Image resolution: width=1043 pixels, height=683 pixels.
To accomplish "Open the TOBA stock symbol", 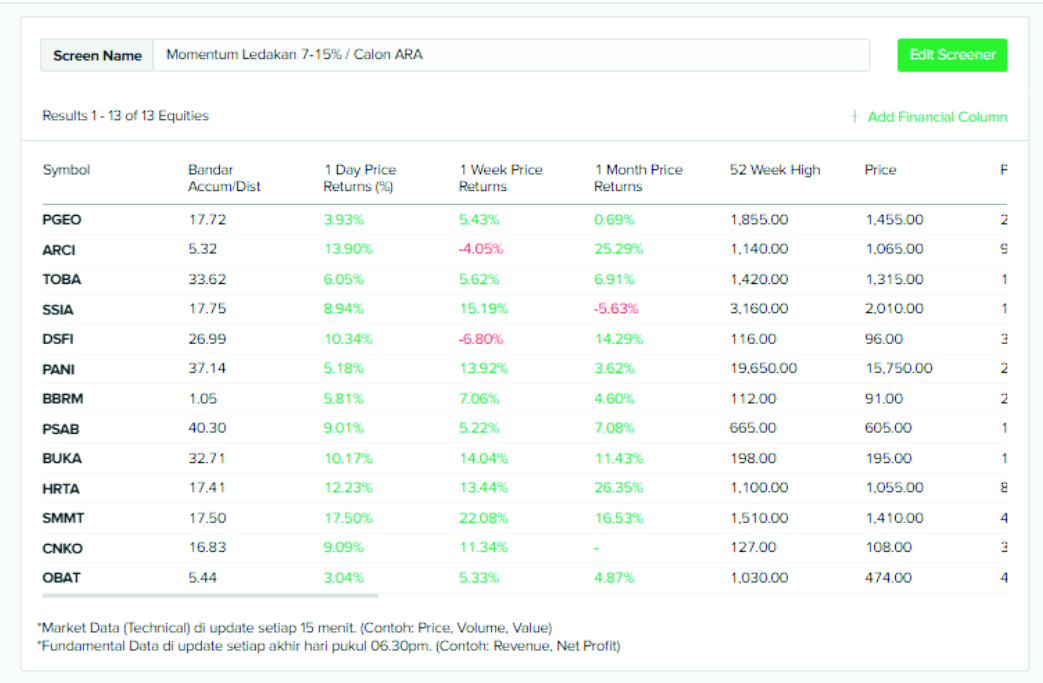I will click(x=61, y=279).
